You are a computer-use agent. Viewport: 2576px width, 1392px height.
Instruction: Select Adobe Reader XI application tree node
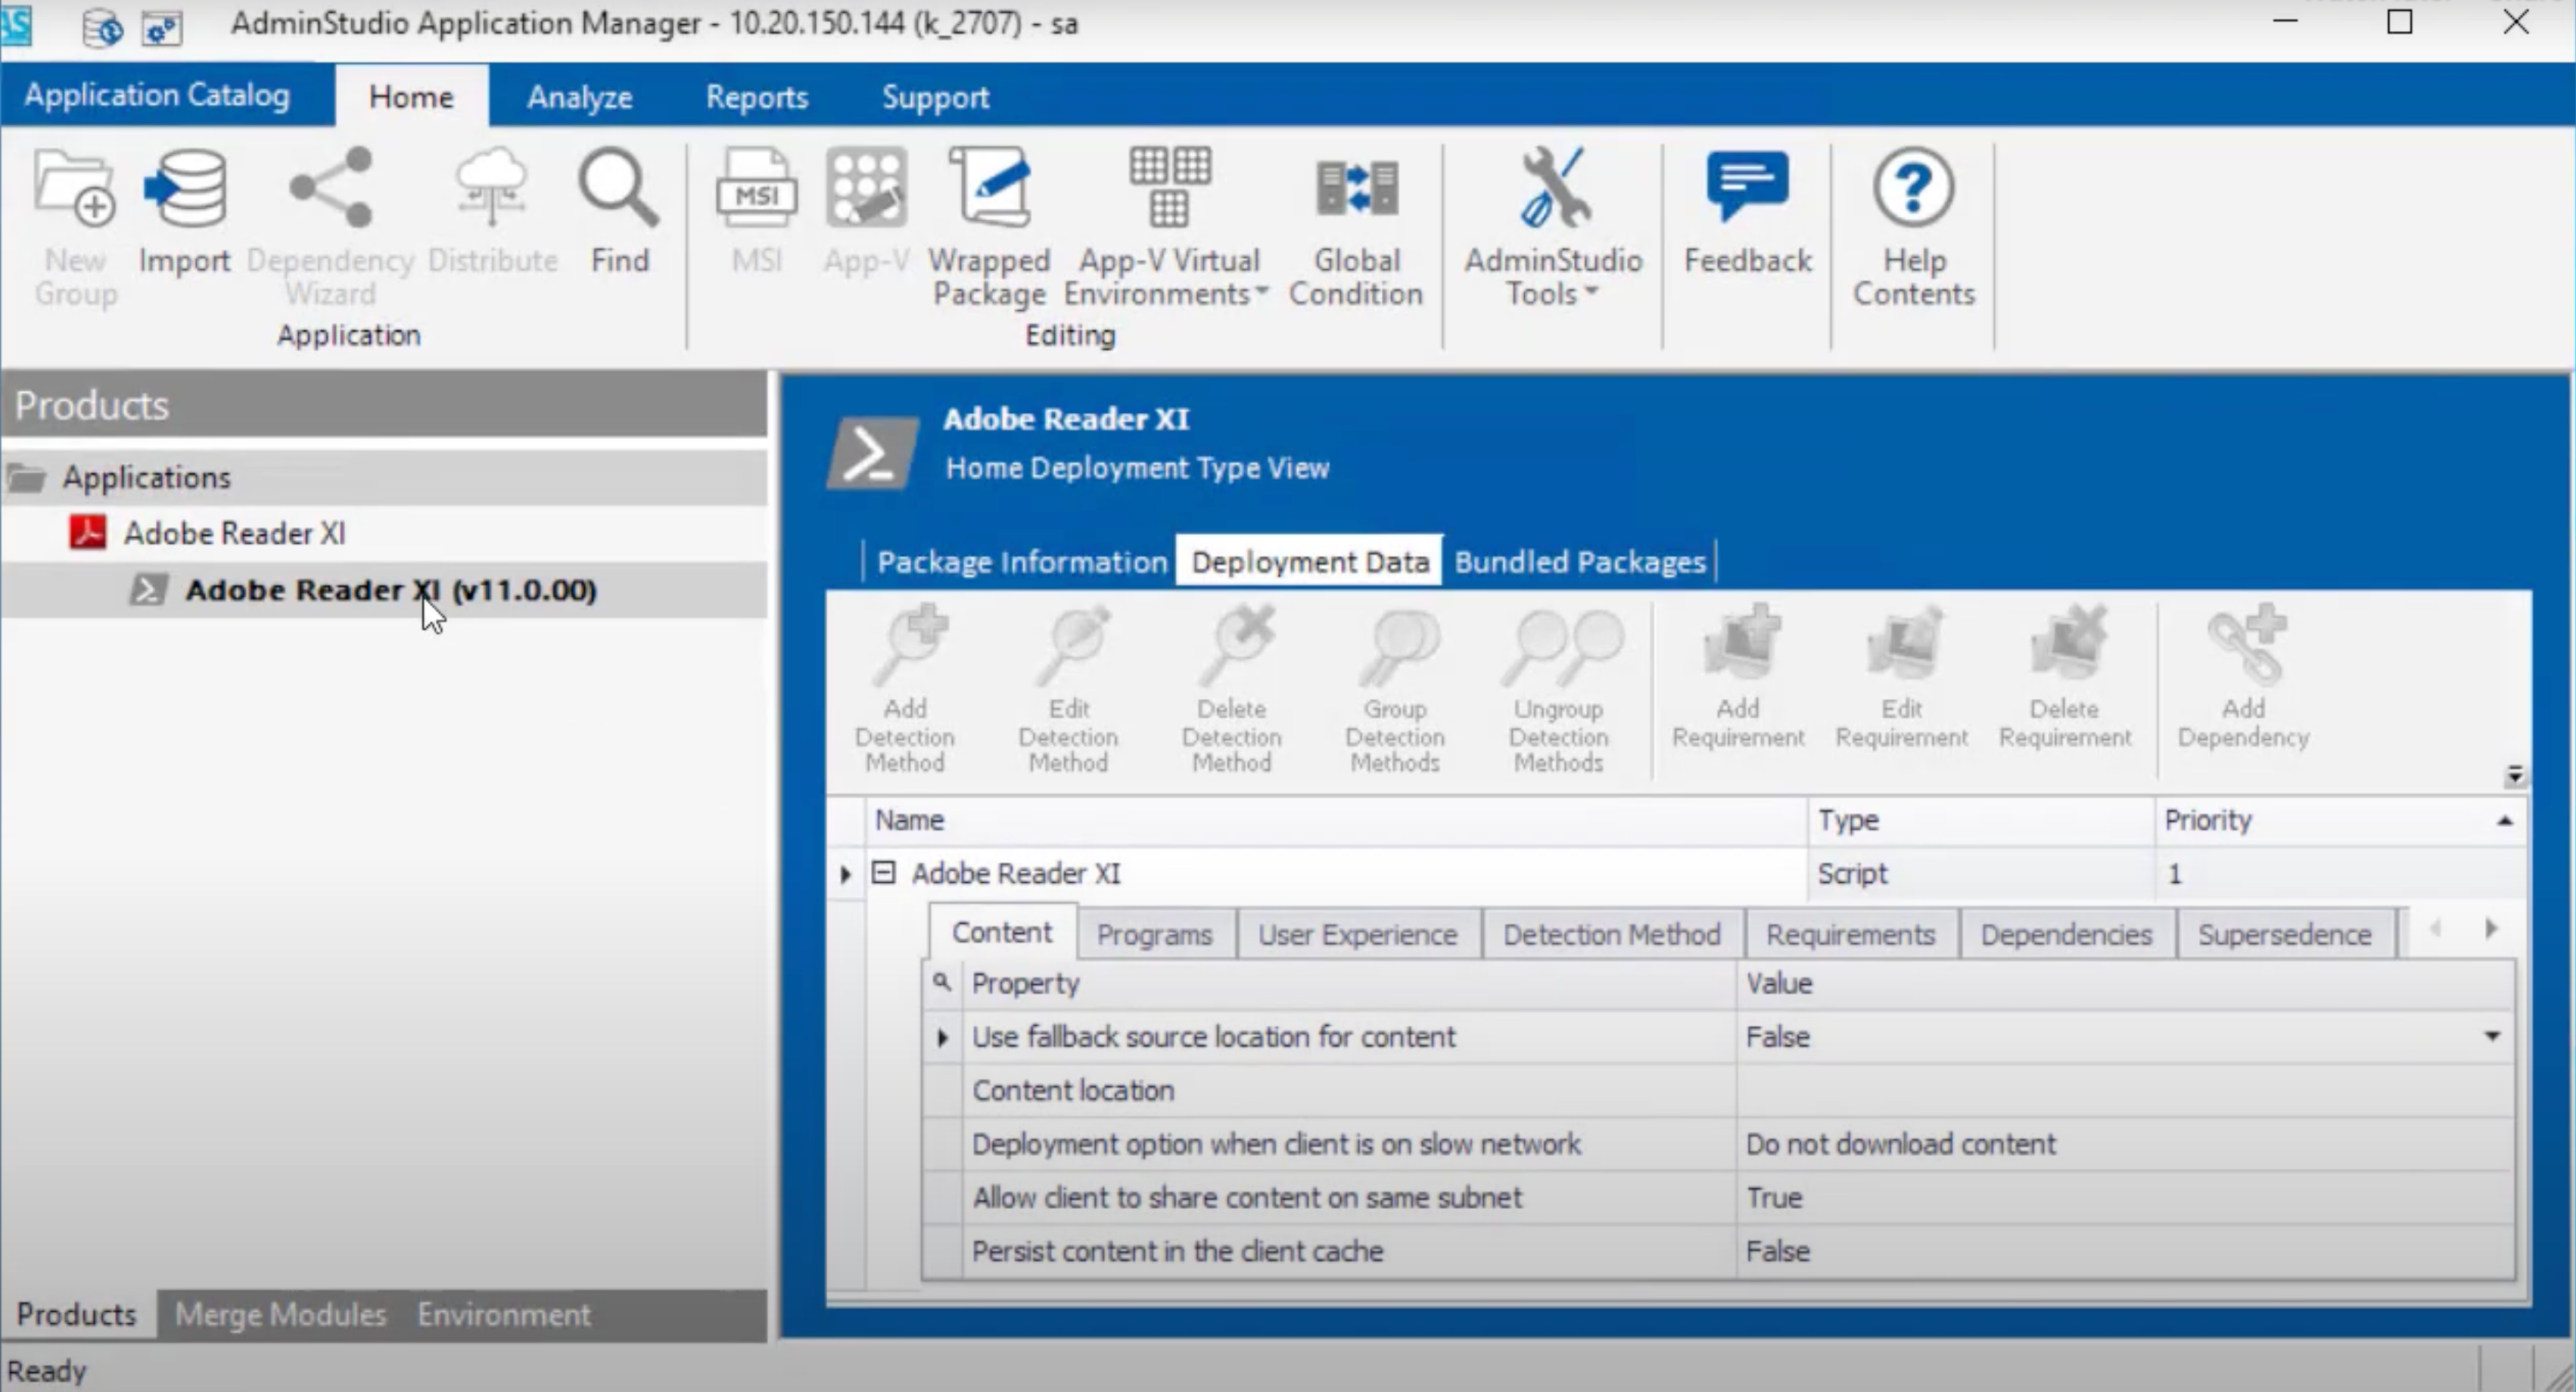pos(234,533)
